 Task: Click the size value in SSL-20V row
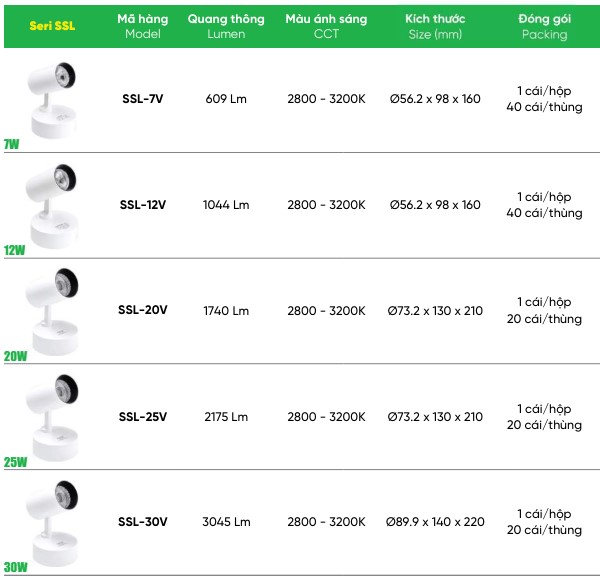coord(435,310)
